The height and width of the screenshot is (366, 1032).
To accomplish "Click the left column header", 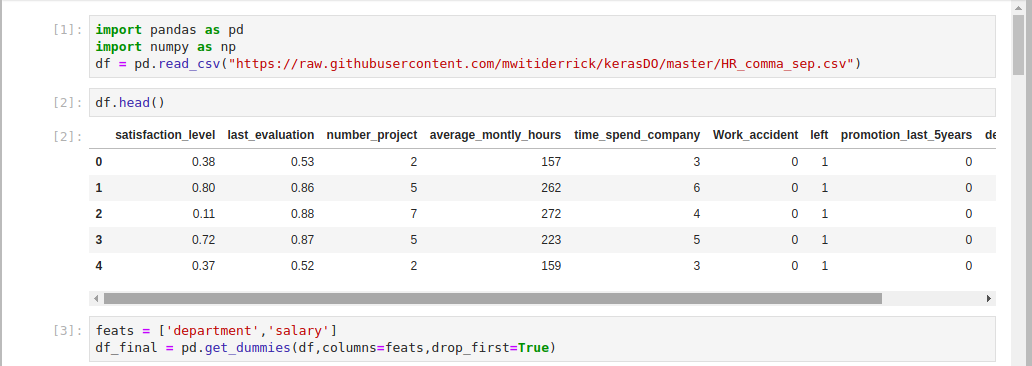I will point(819,135).
